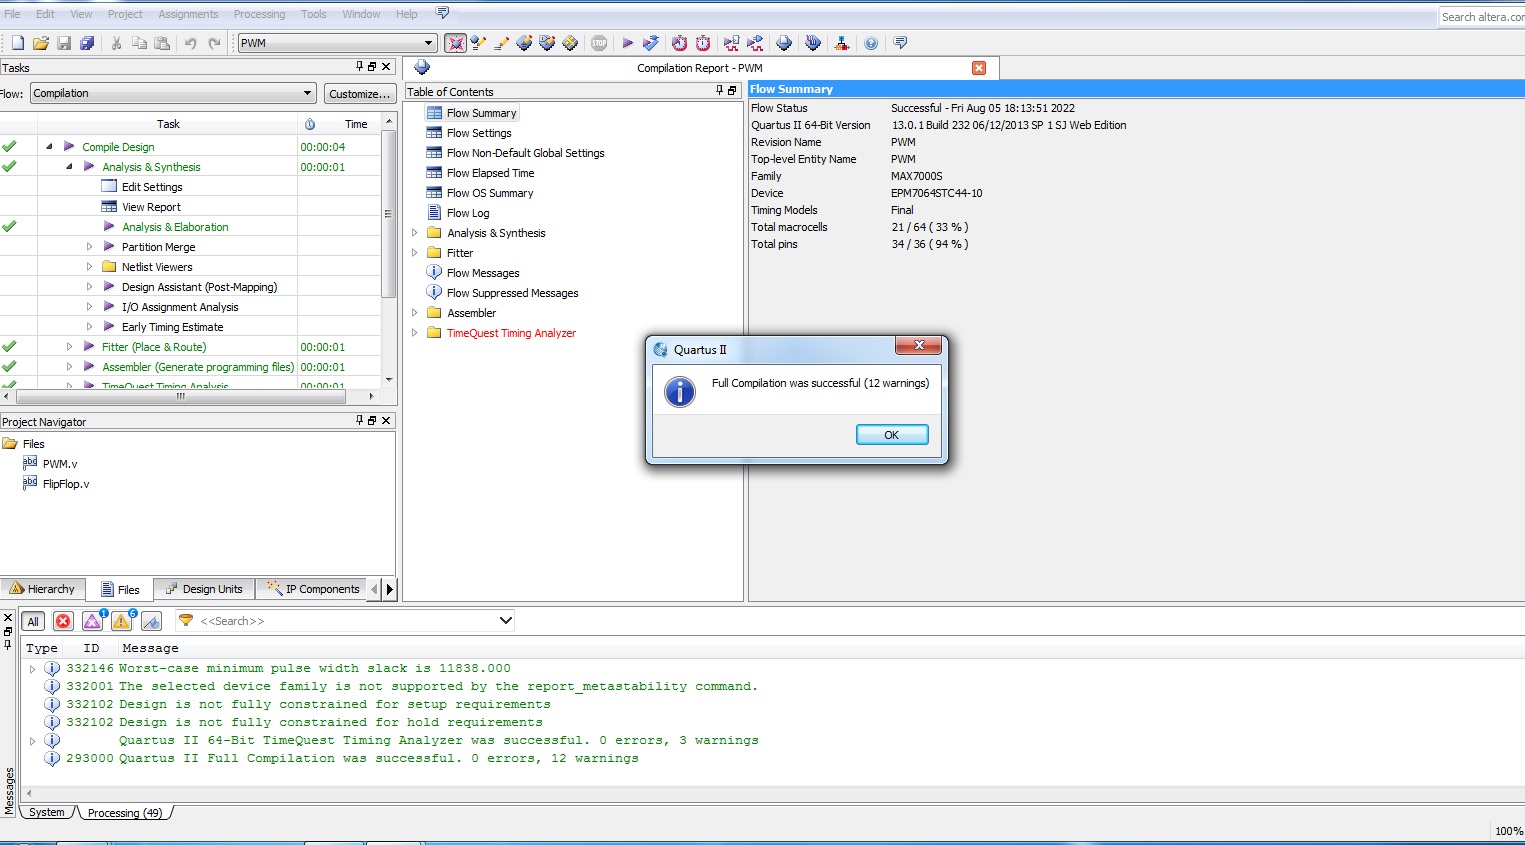Click the Programmer toolbar icon

tap(842, 43)
